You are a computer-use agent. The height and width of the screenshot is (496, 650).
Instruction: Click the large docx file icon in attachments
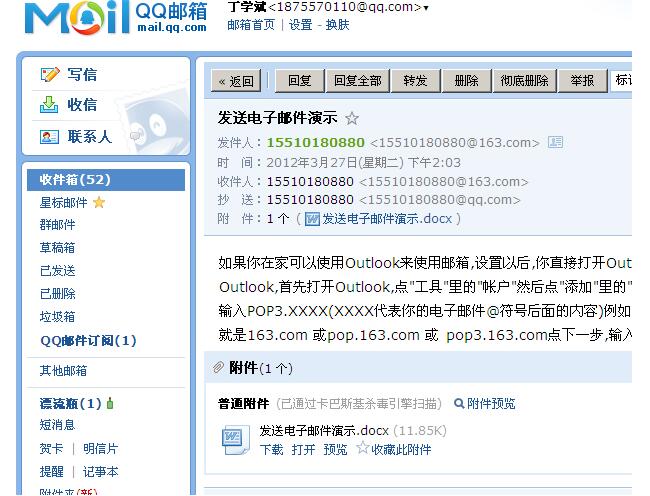pyautogui.click(x=235, y=440)
